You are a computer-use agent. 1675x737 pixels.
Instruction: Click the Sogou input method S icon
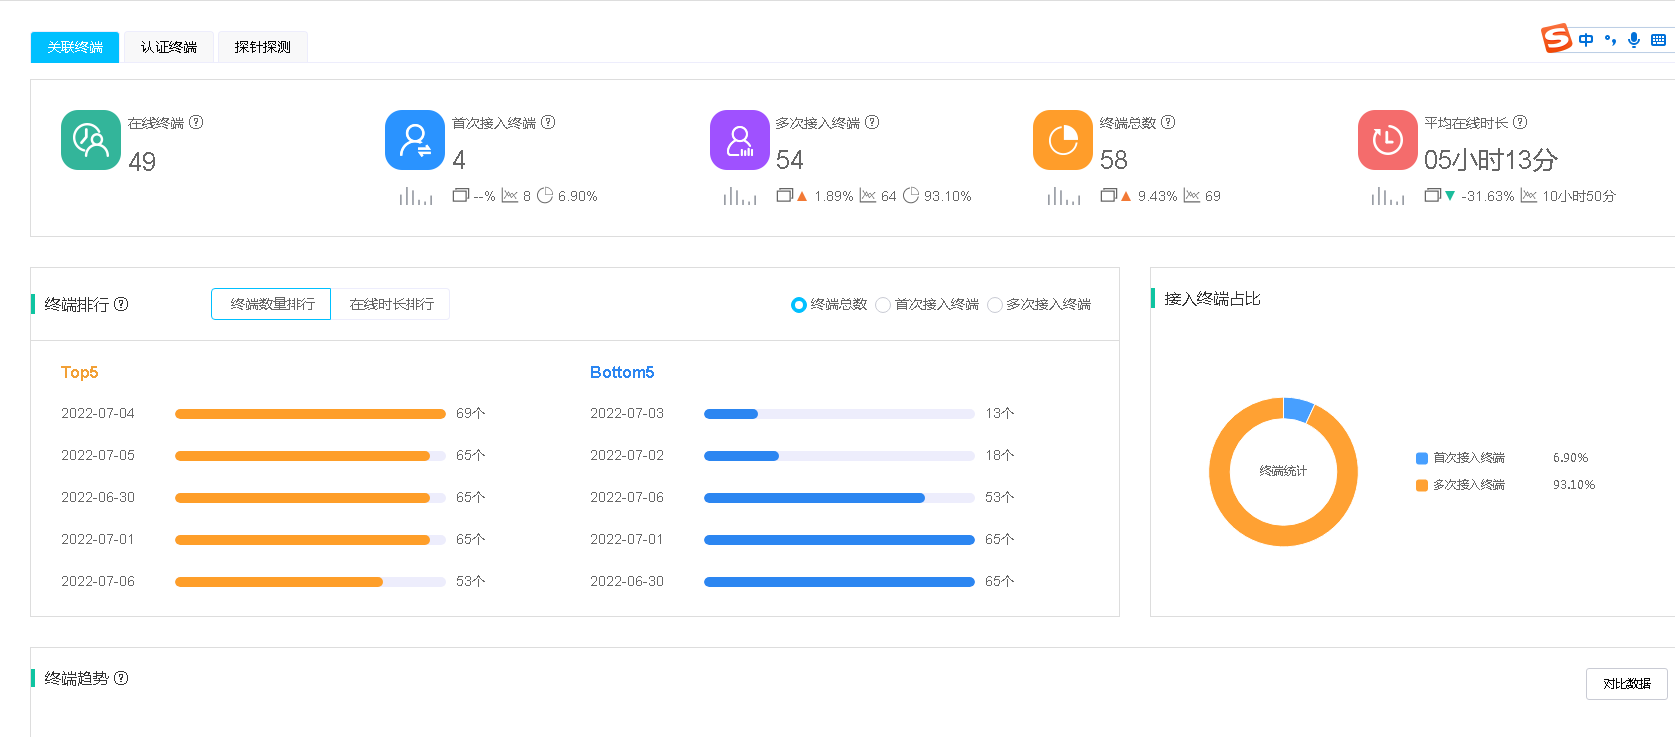1556,39
